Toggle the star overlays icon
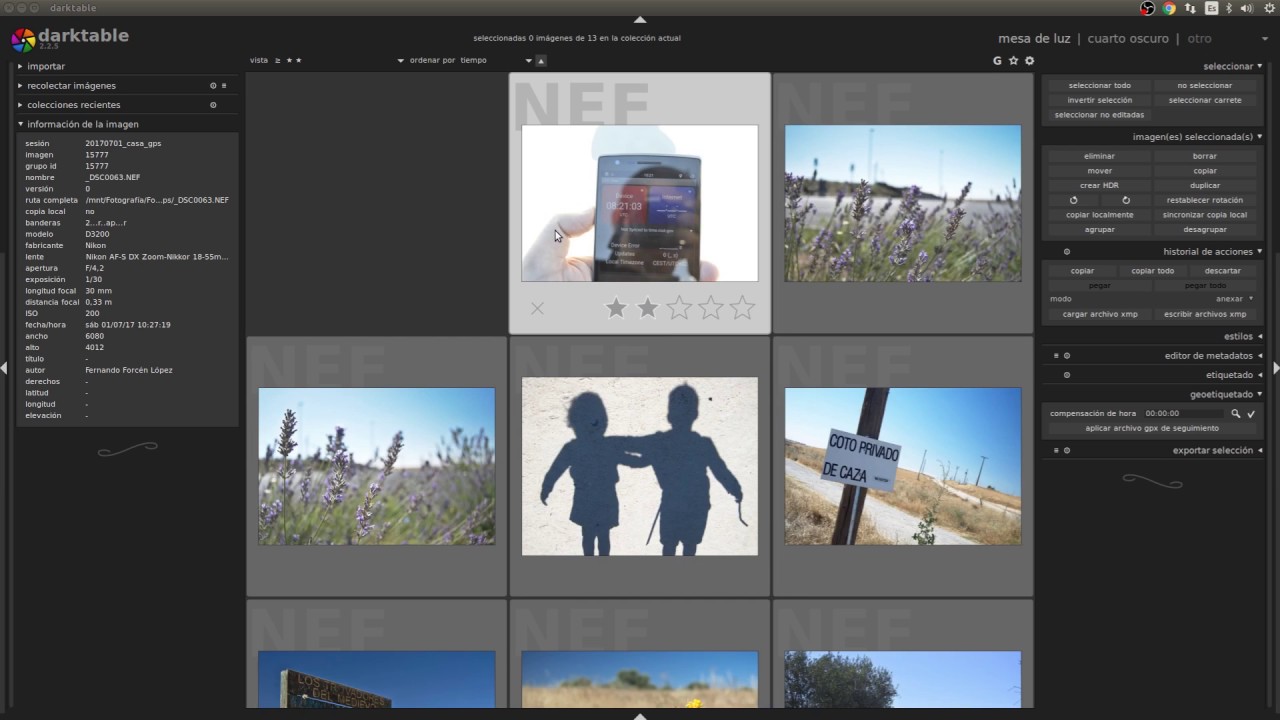 point(1013,61)
